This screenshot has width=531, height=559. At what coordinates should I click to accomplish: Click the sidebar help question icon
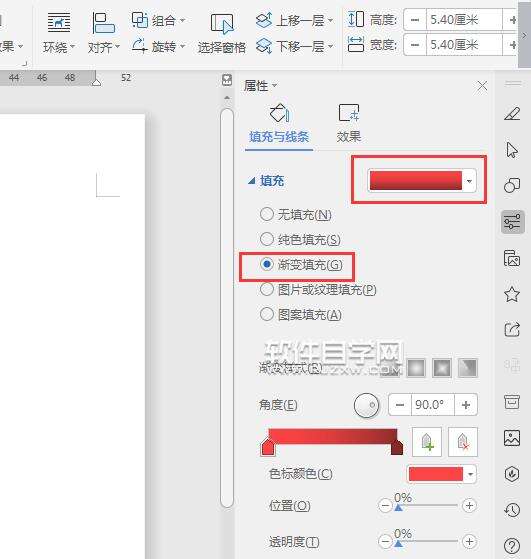point(512,546)
